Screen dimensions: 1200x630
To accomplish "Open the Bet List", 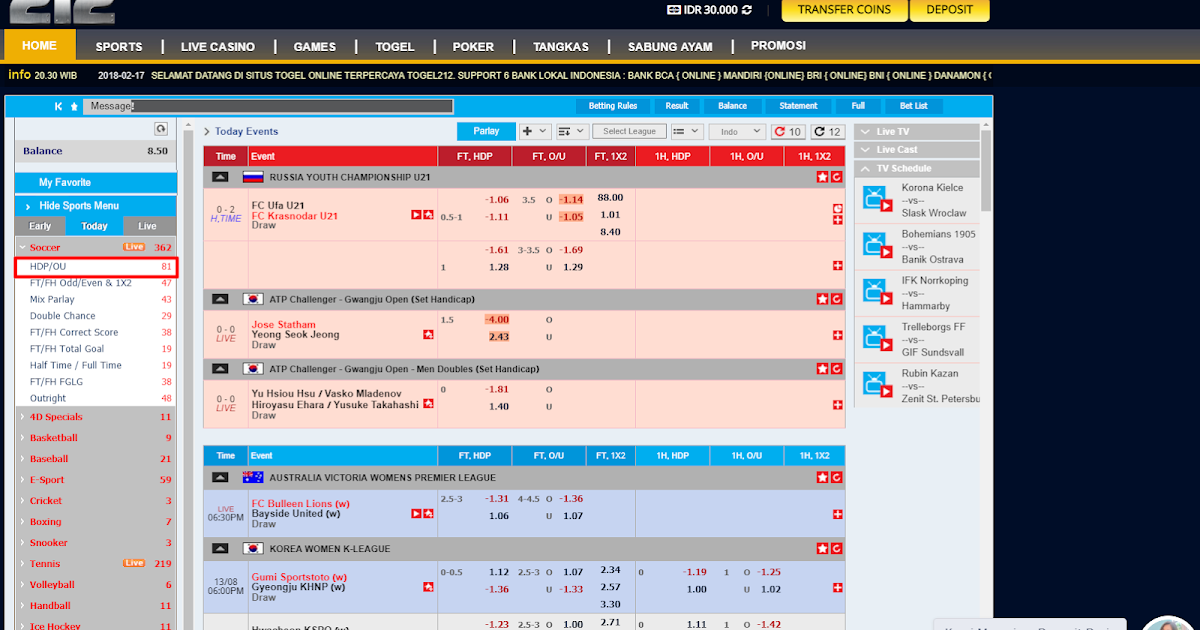I will [913, 106].
